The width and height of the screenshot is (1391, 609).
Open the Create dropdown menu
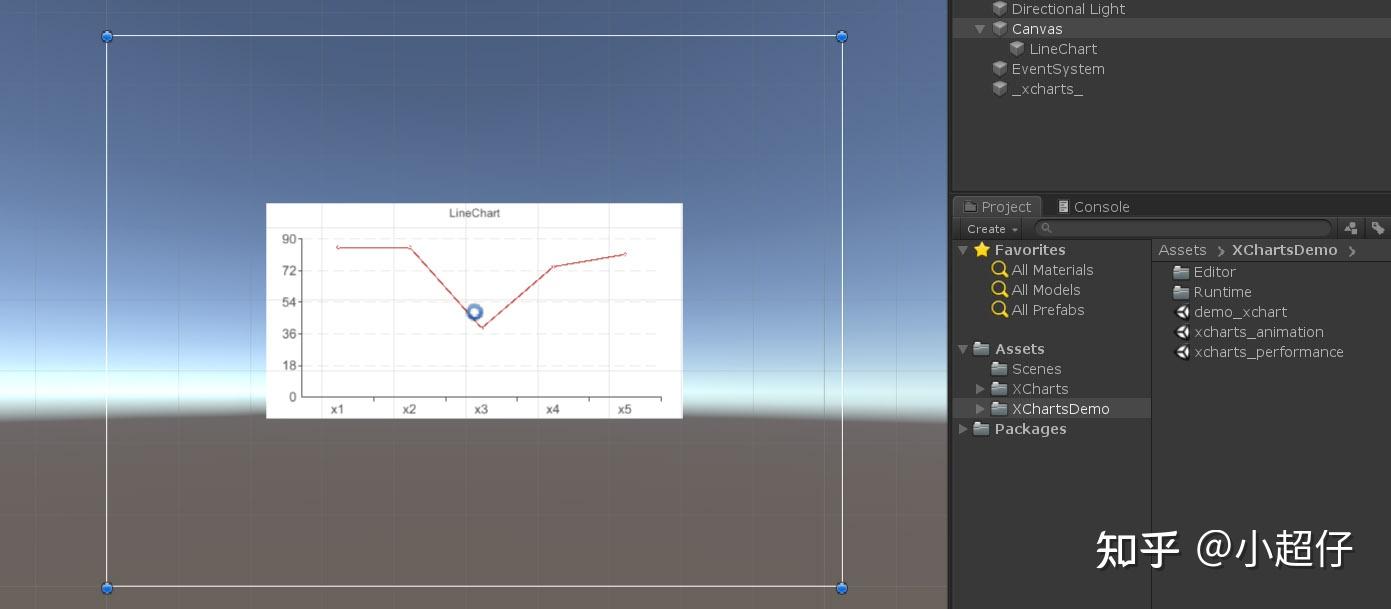tap(988, 229)
